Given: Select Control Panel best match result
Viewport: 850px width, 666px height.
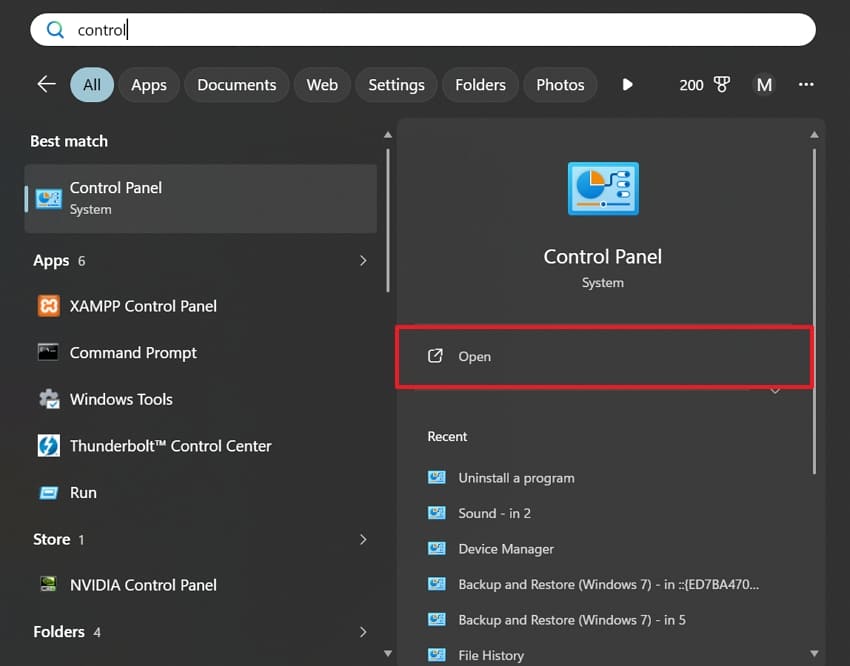Looking at the screenshot, I should pos(201,198).
